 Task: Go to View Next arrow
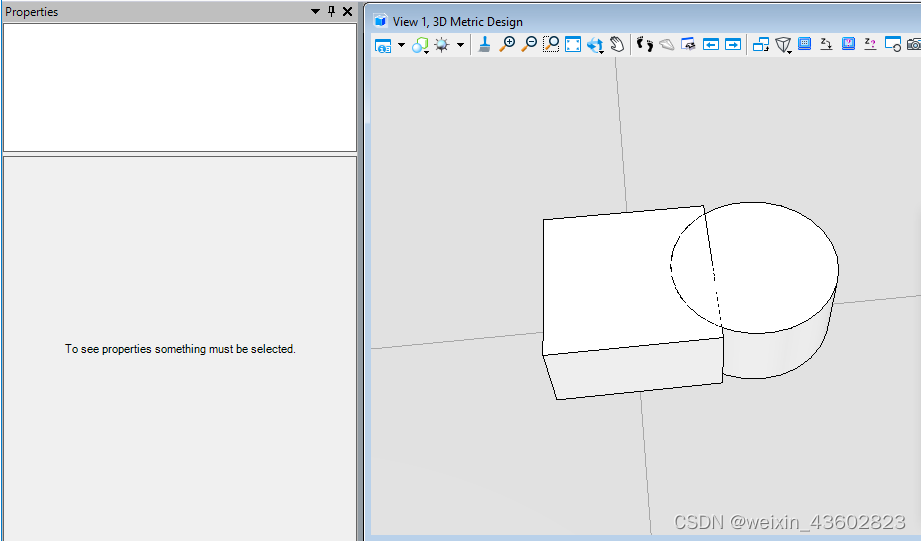point(733,45)
